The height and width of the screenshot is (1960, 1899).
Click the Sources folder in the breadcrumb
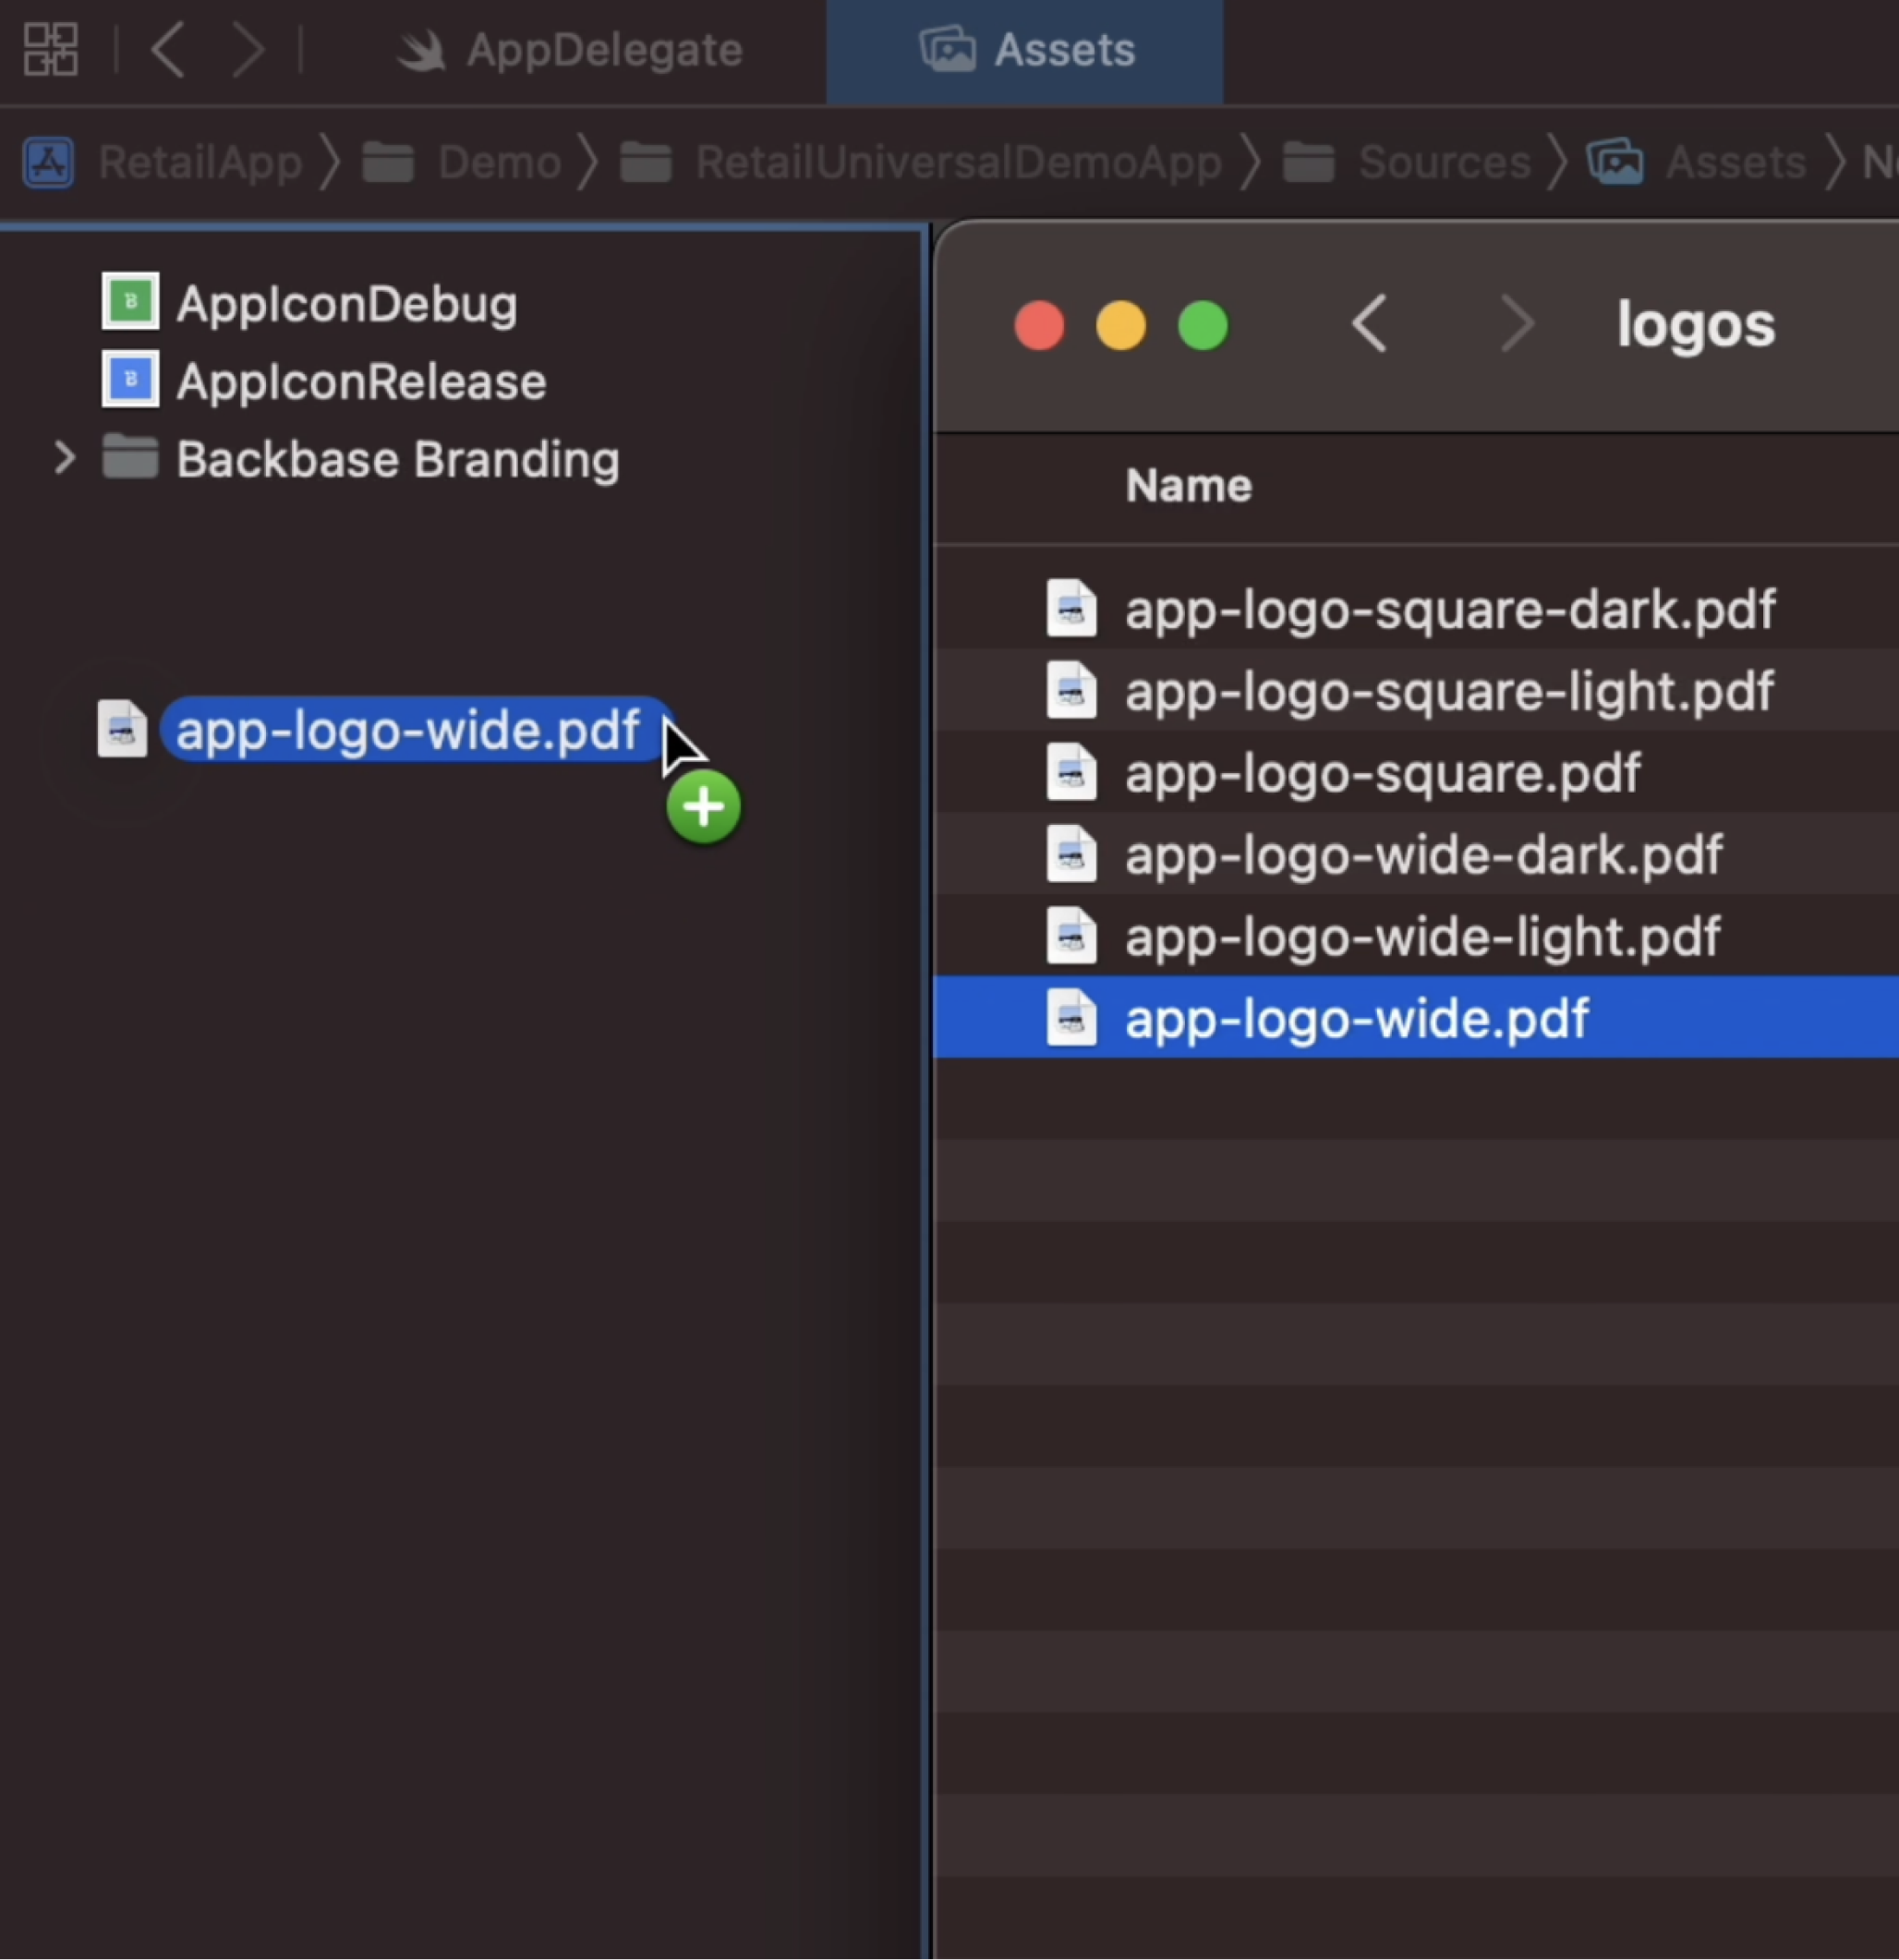[x=1443, y=162]
